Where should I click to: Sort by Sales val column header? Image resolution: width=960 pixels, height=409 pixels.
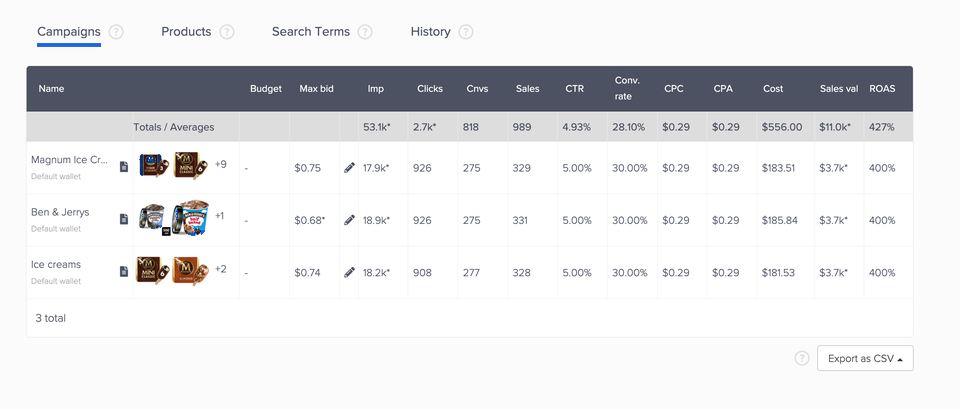(x=839, y=89)
